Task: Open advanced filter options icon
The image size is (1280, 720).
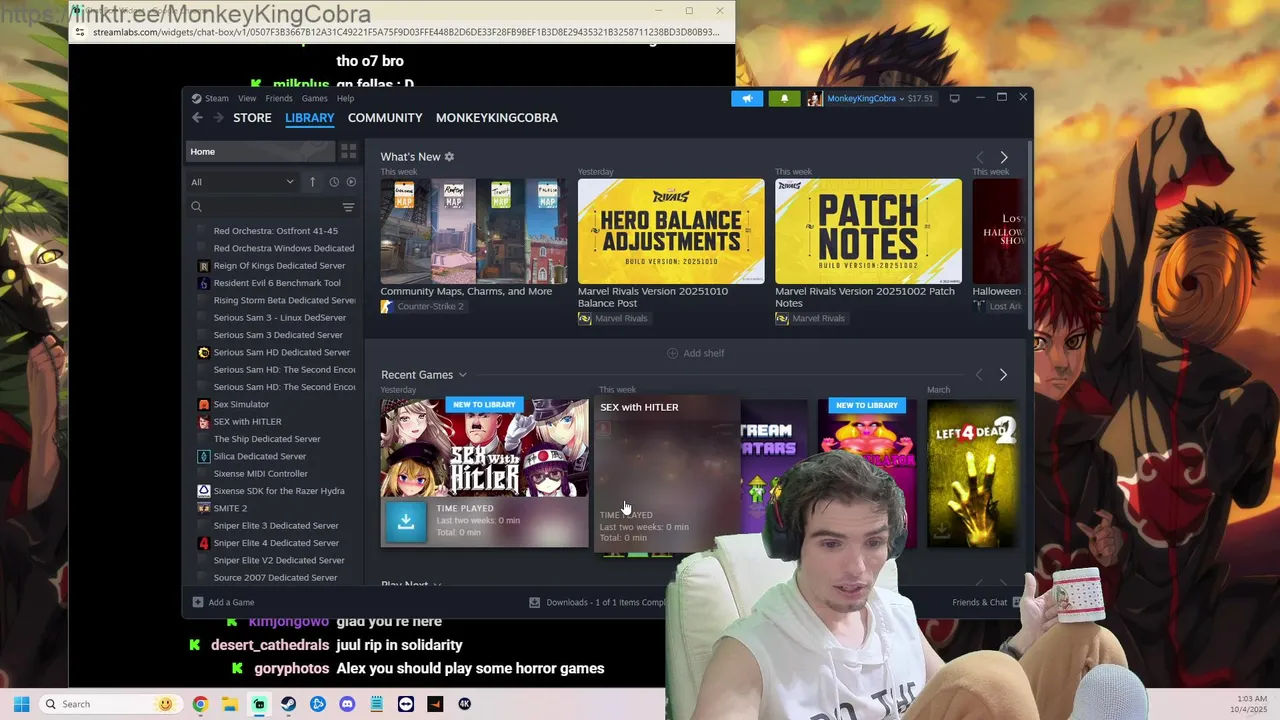Action: pyautogui.click(x=348, y=207)
